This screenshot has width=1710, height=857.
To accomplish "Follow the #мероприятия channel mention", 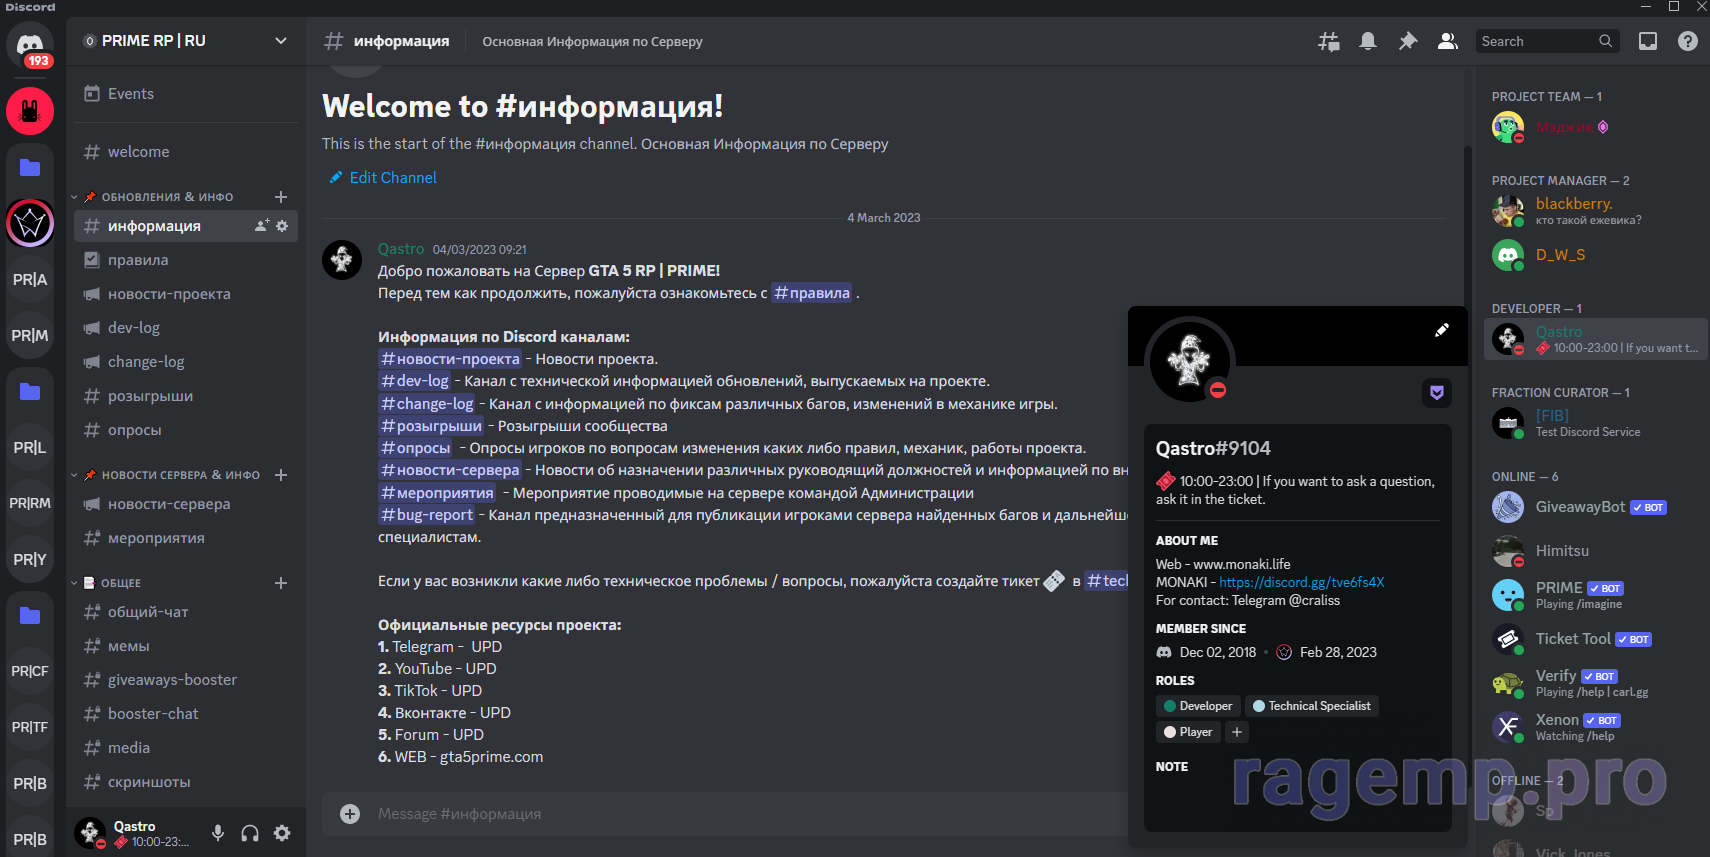I will 437,493.
